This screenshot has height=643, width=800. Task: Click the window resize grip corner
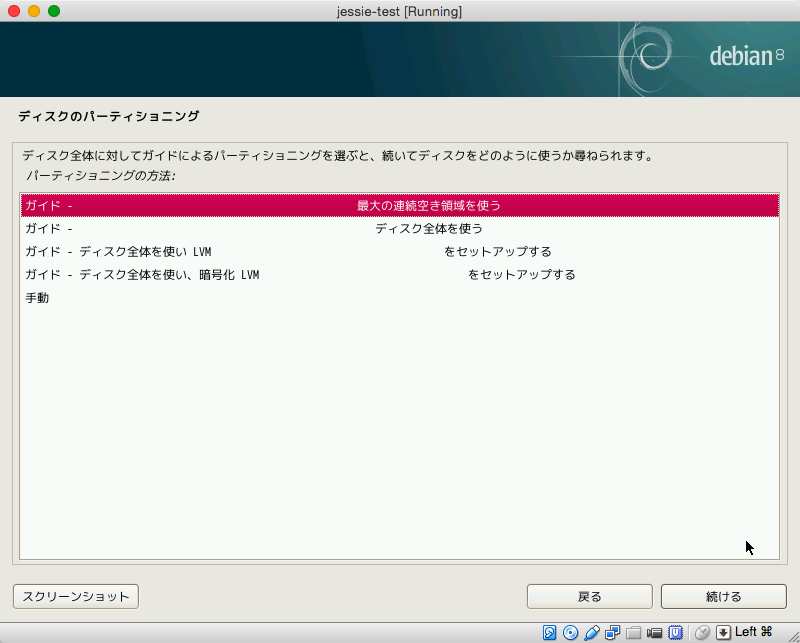click(x=793, y=636)
